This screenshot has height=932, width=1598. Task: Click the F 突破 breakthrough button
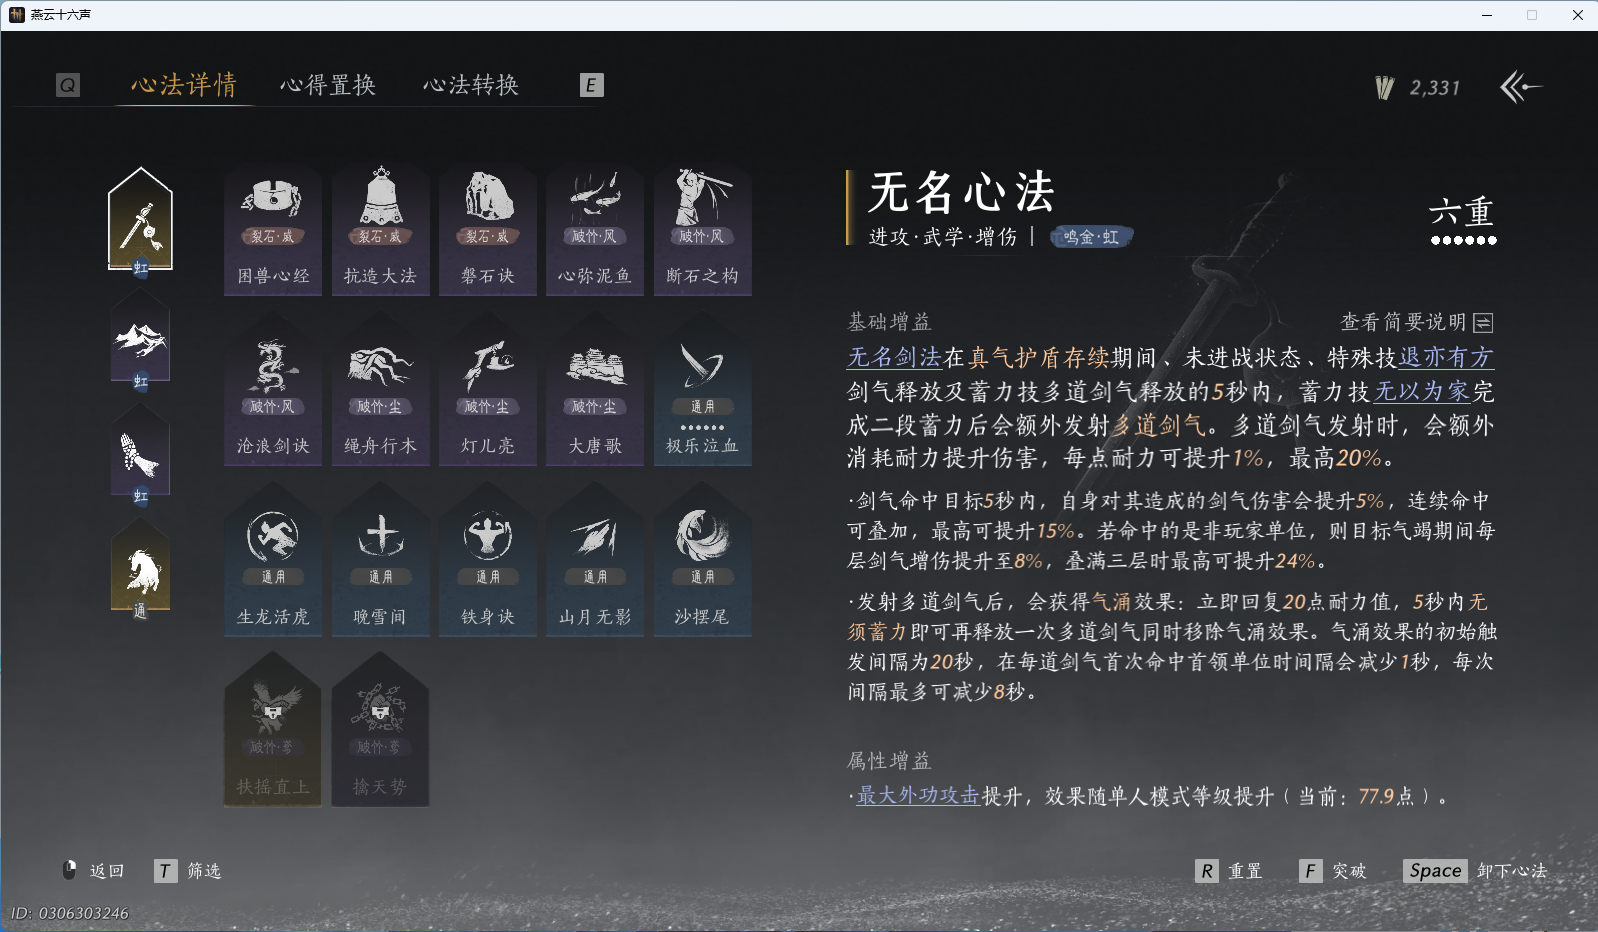coord(1333,871)
